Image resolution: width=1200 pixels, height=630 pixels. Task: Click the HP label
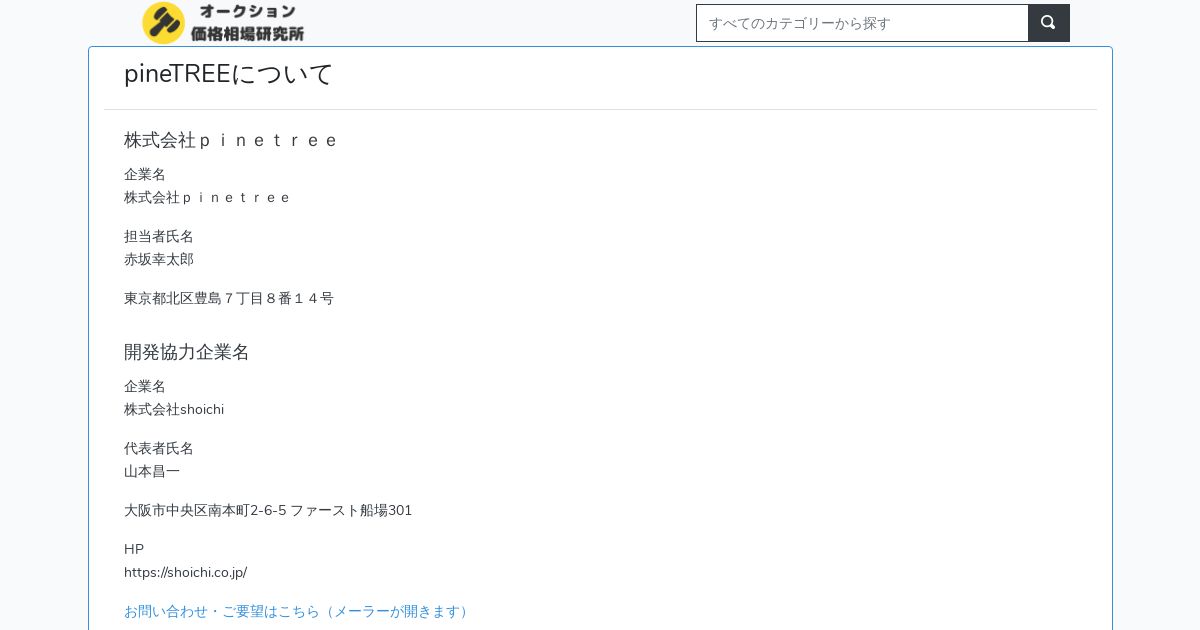point(134,549)
